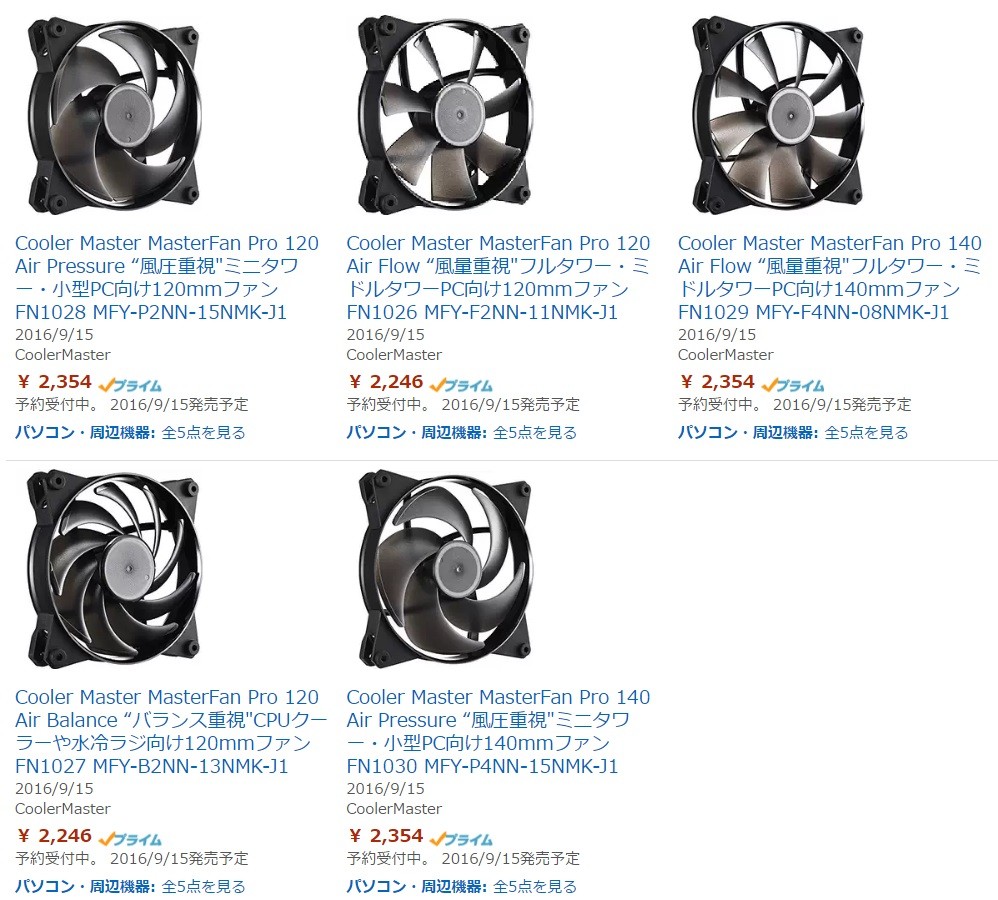Open the MasterFan Pro 120 Air Flow fan image

point(447,115)
